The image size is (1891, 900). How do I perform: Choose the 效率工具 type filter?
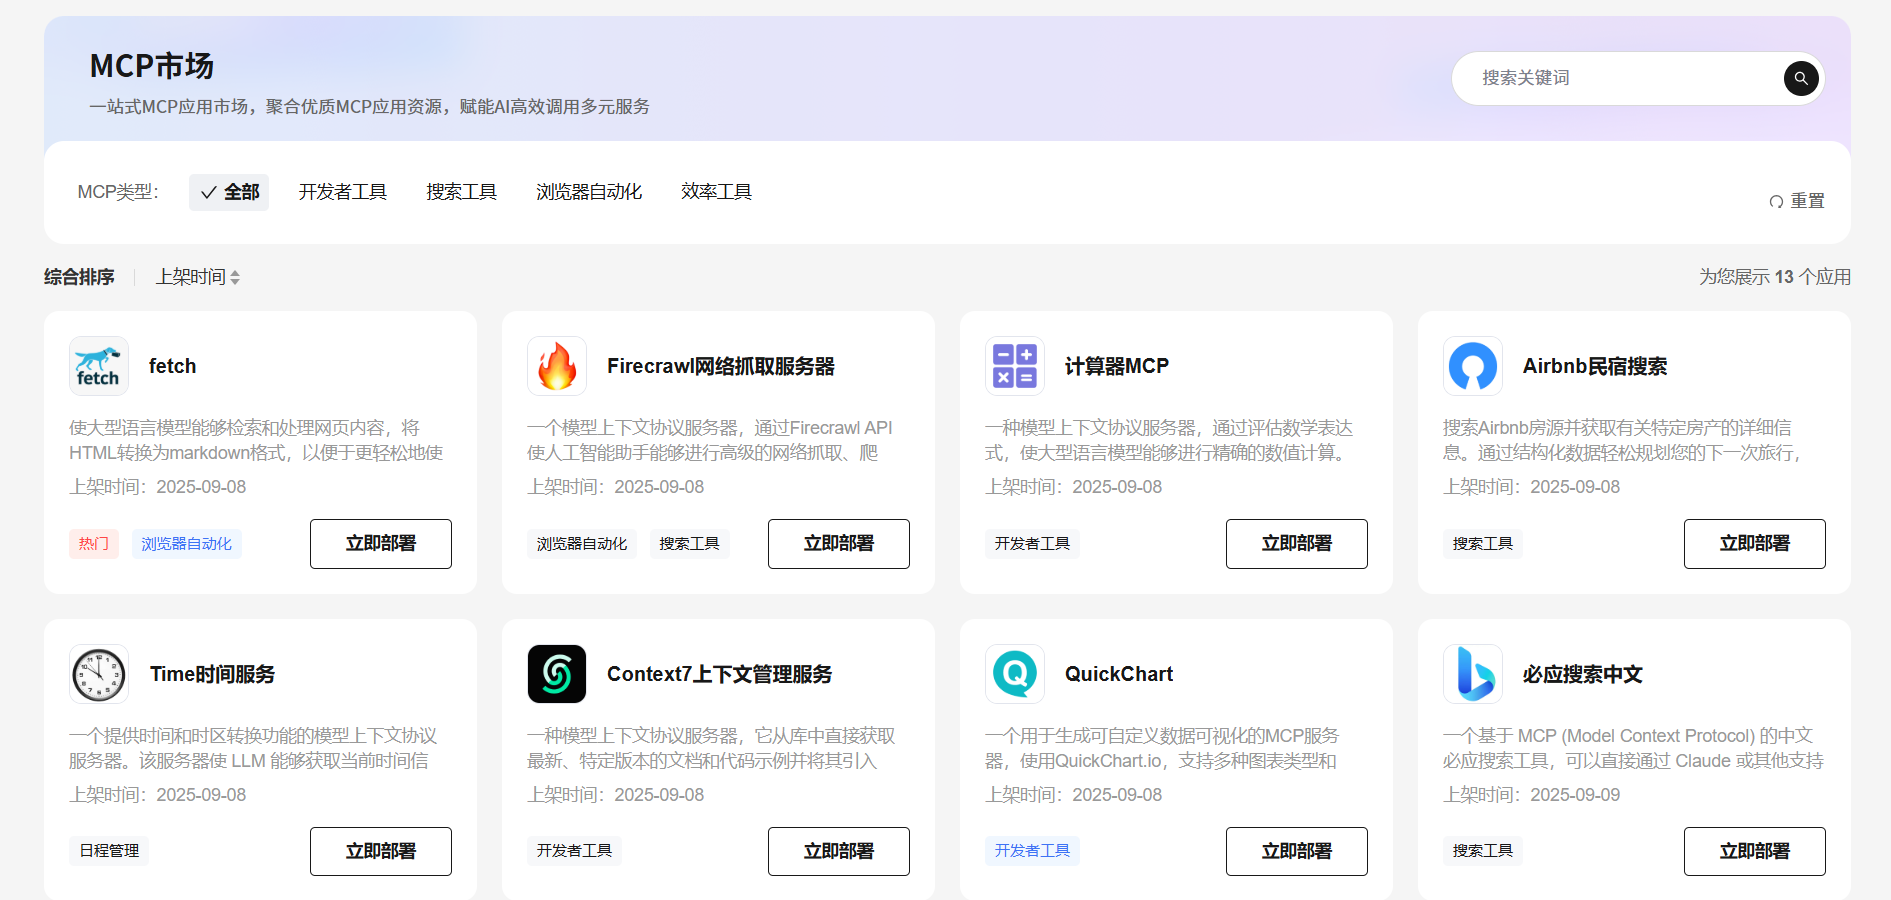716,192
